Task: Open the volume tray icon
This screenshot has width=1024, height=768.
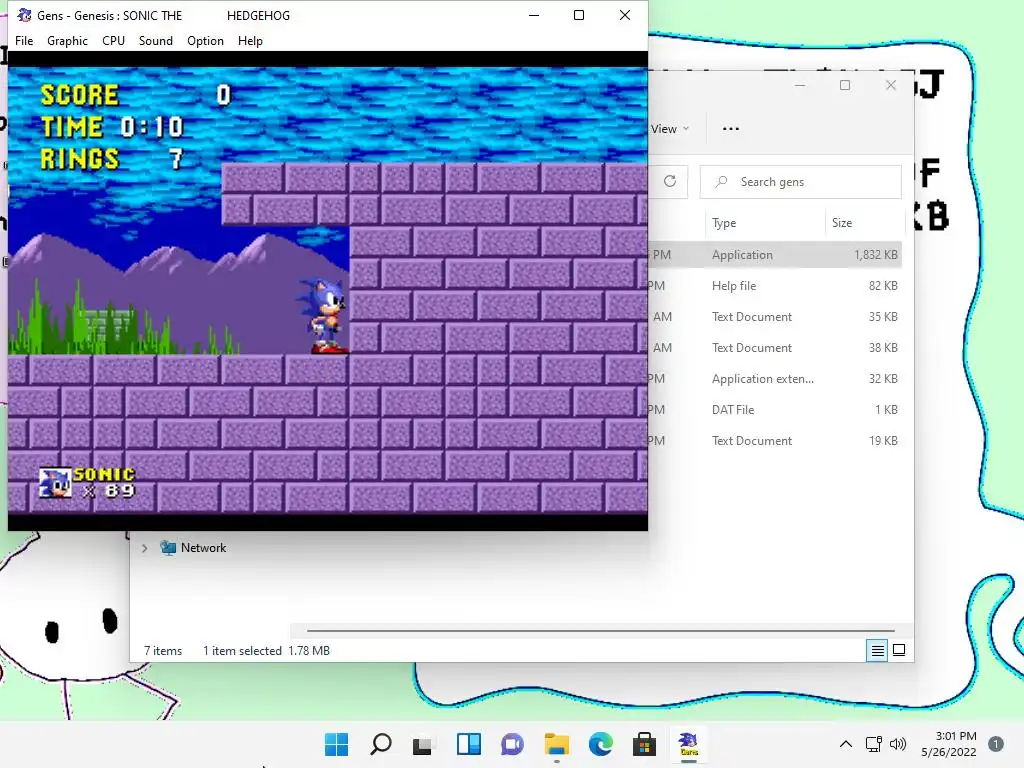Action: coord(898,744)
